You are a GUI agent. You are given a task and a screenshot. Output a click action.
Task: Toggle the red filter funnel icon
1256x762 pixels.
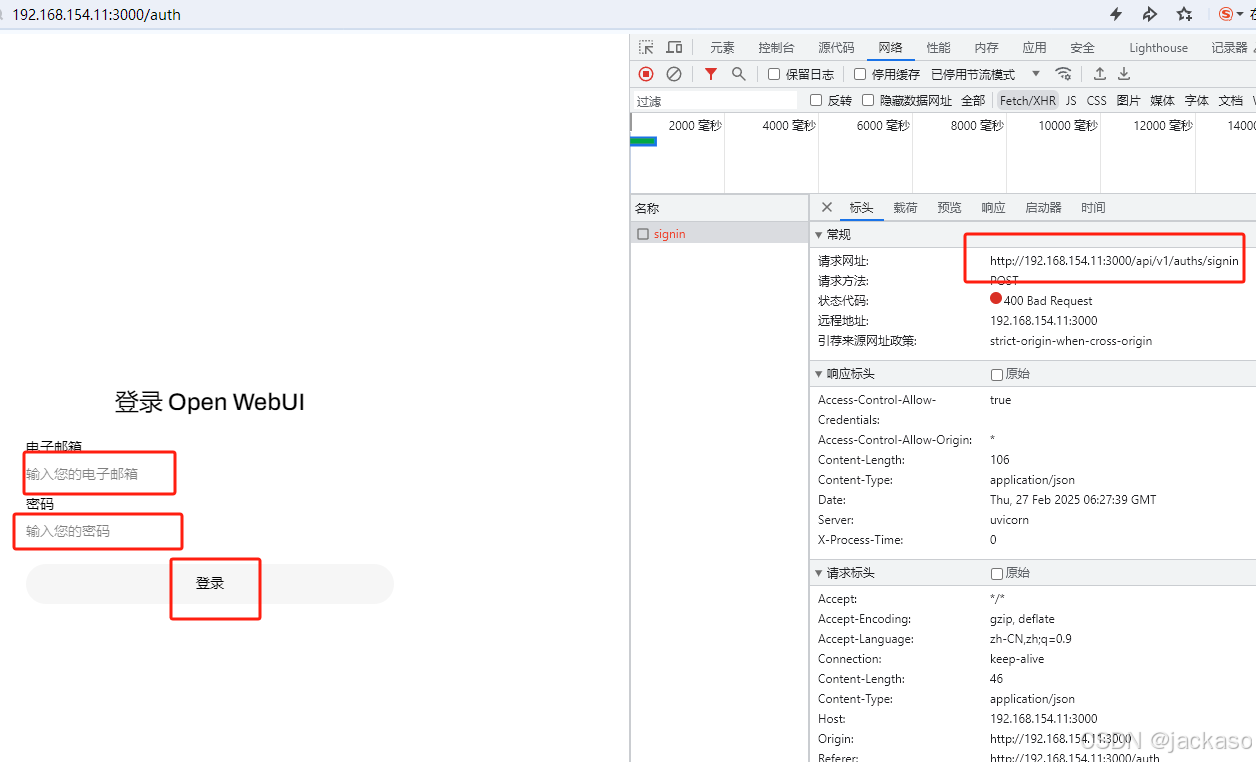point(711,74)
